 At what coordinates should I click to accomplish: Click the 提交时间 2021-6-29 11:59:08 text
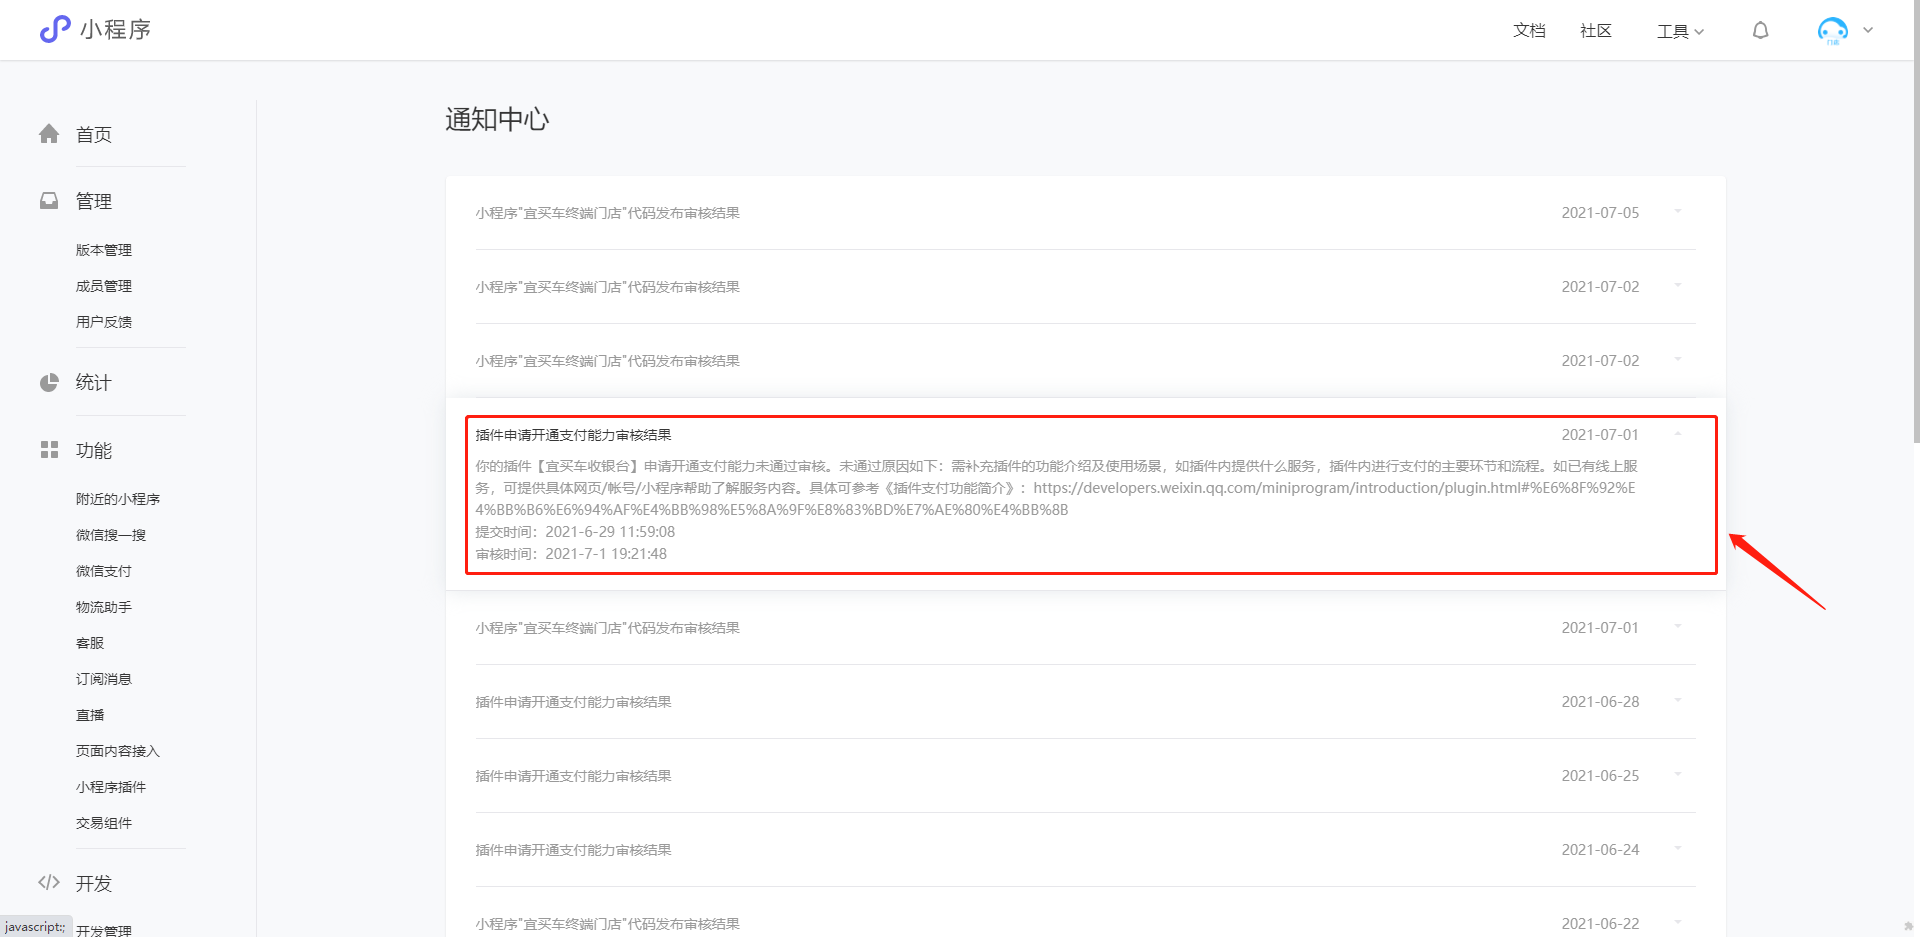(575, 532)
